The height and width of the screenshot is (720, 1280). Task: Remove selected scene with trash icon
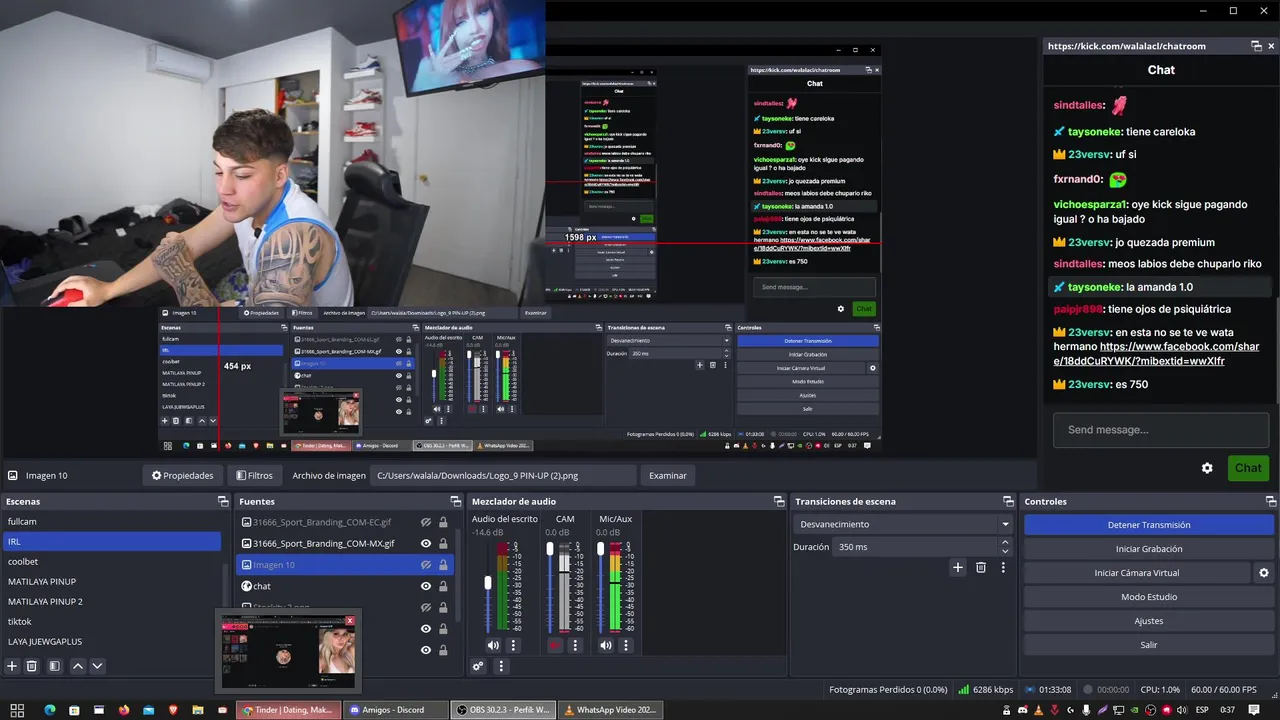point(32,666)
